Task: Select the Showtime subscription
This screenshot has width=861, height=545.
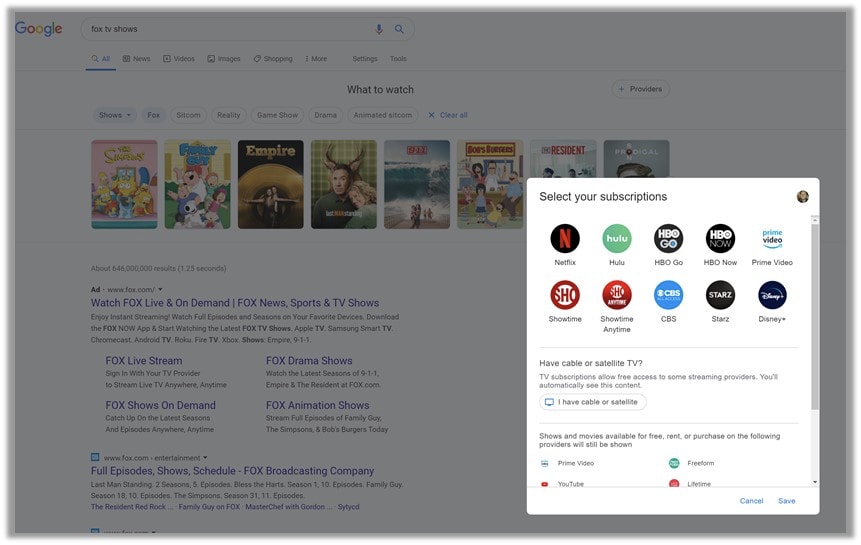Action: (564, 295)
